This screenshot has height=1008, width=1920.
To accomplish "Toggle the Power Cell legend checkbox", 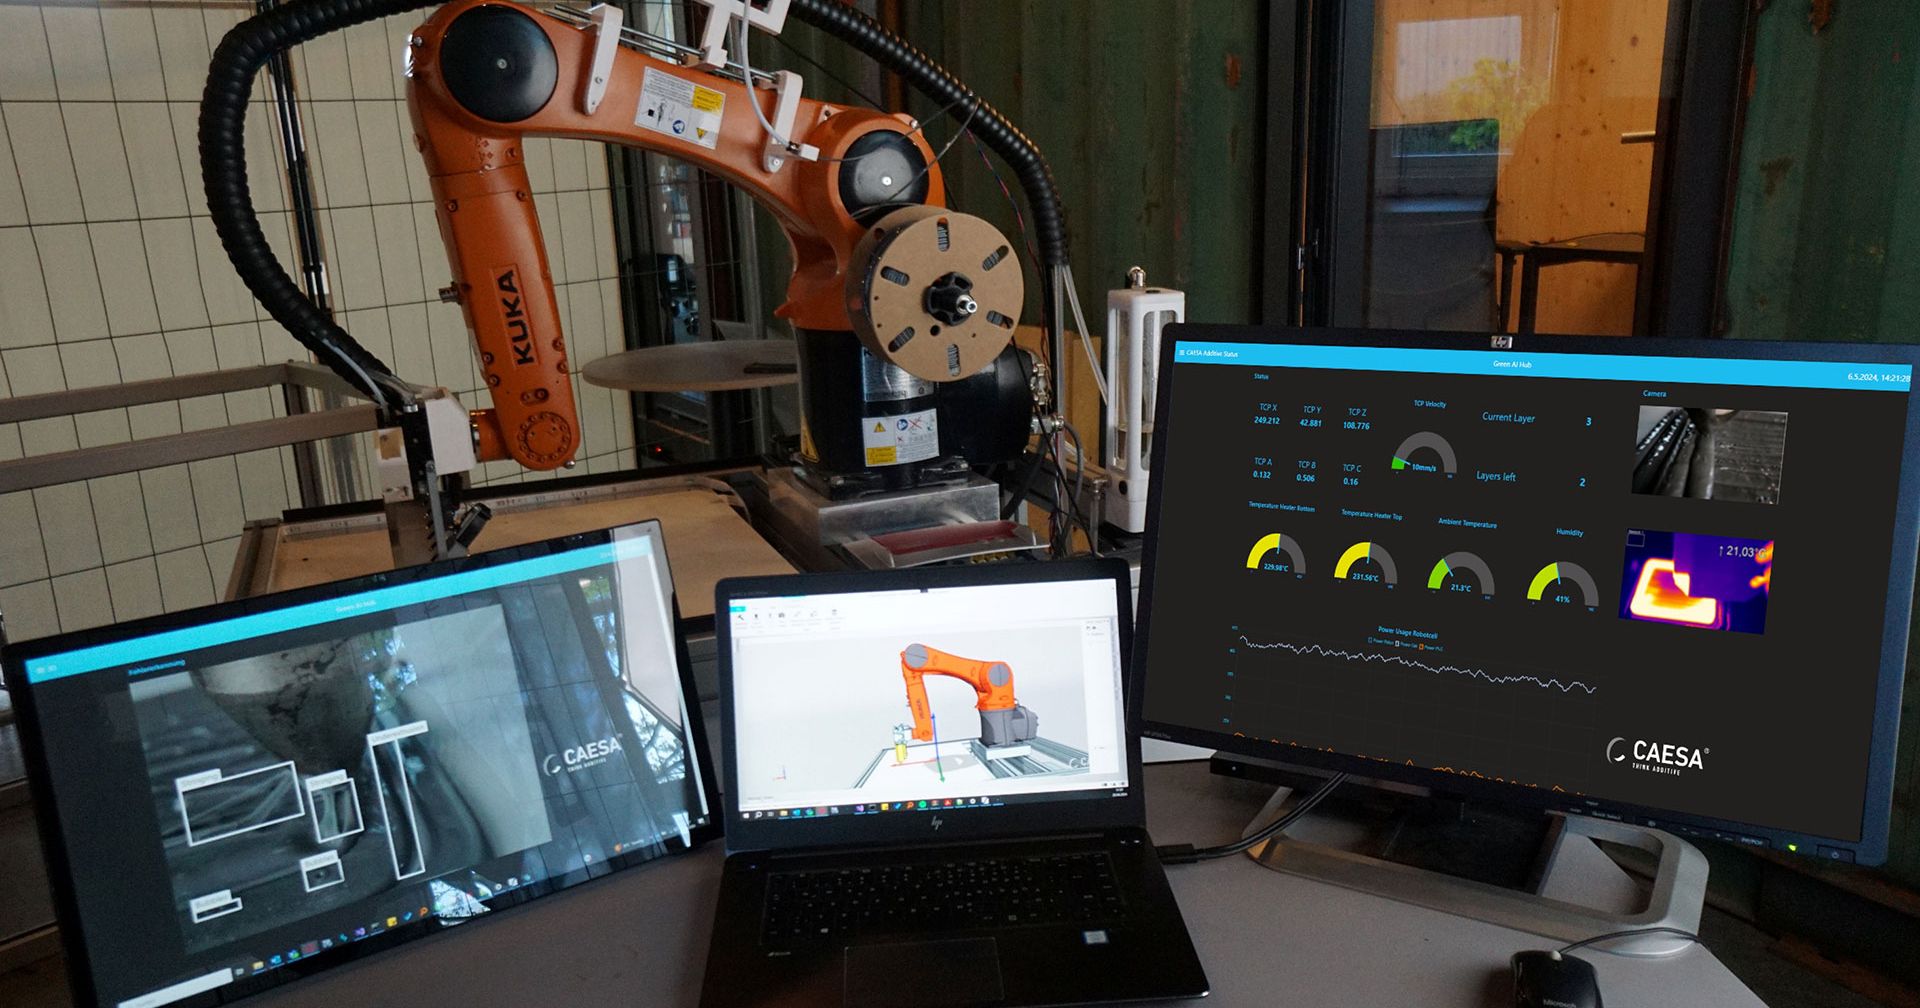I will click(x=1397, y=644).
